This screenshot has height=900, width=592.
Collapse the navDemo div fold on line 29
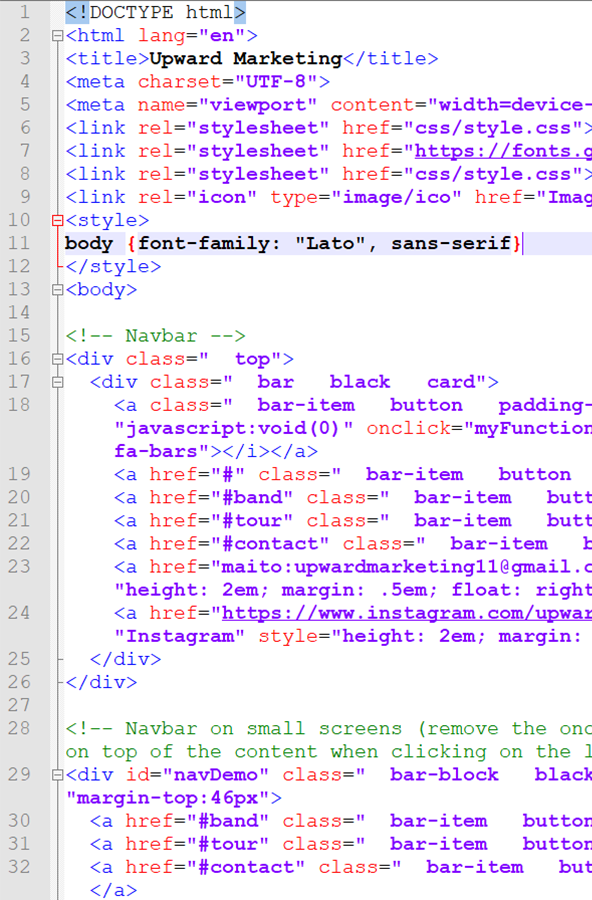pos(57,775)
